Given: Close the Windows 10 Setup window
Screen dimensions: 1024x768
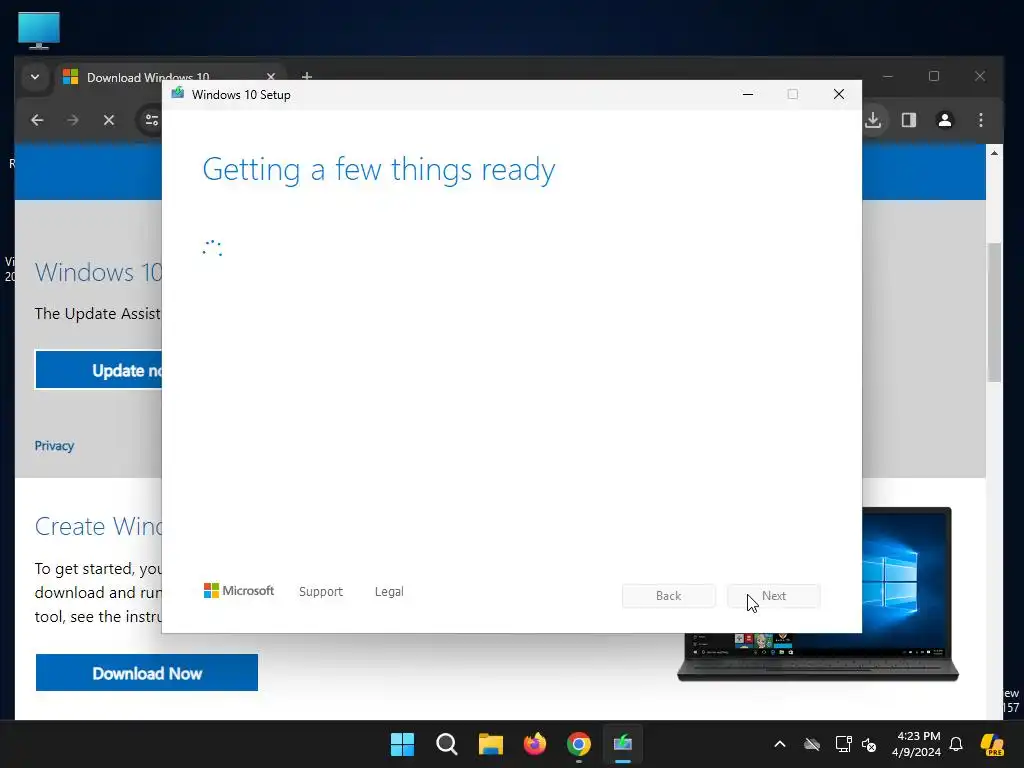Looking at the screenshot, I should 839,95.
